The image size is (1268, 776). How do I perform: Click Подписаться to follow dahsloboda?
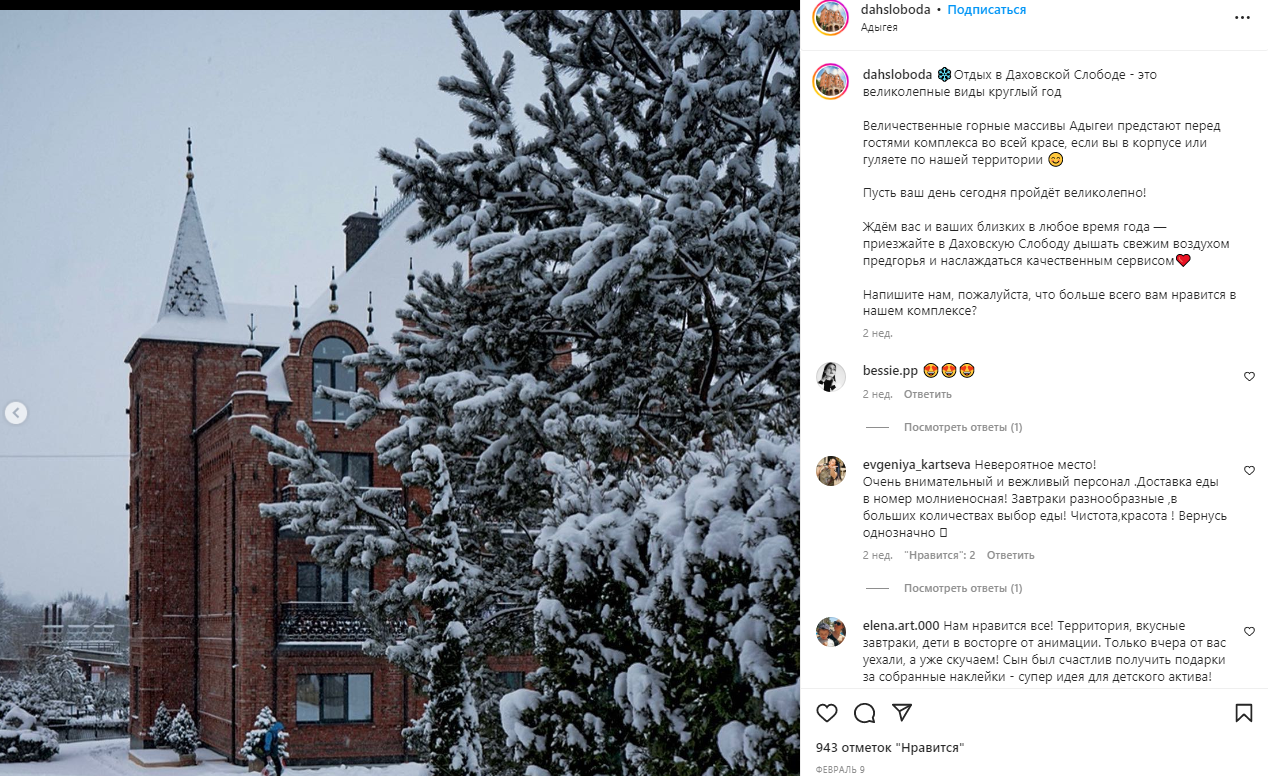987,10
